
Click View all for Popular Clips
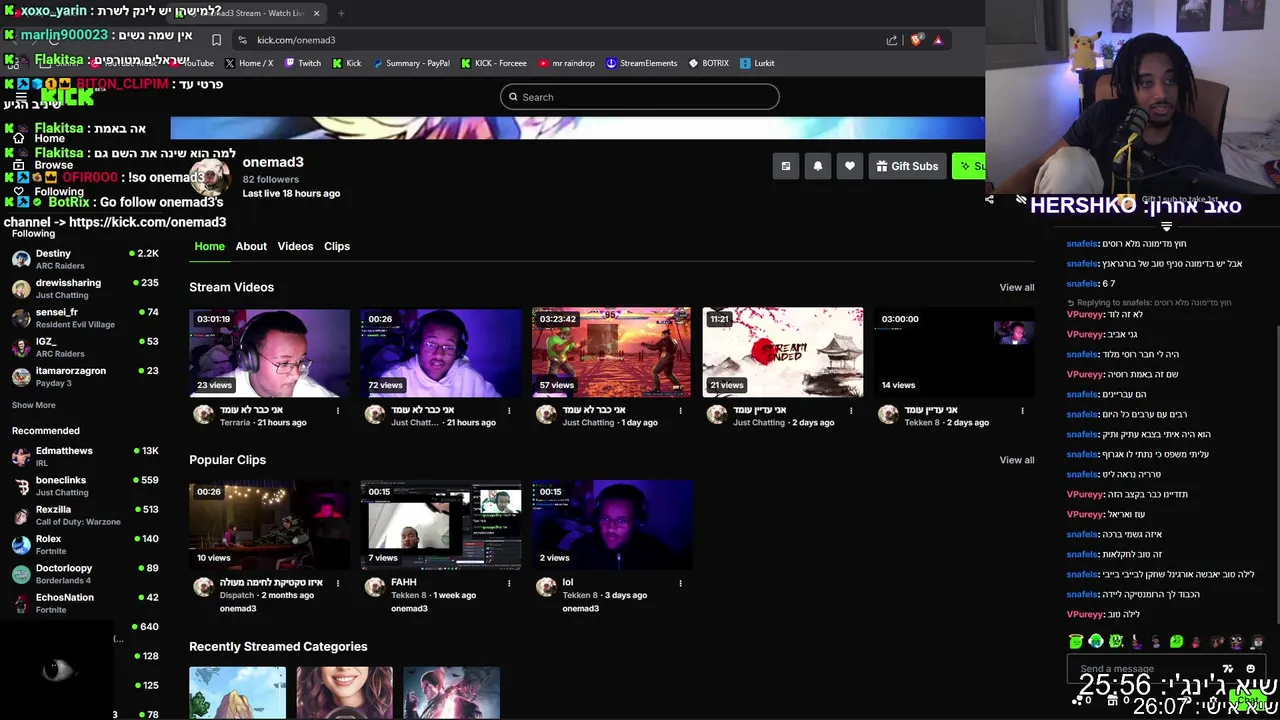coord(1017,460)
